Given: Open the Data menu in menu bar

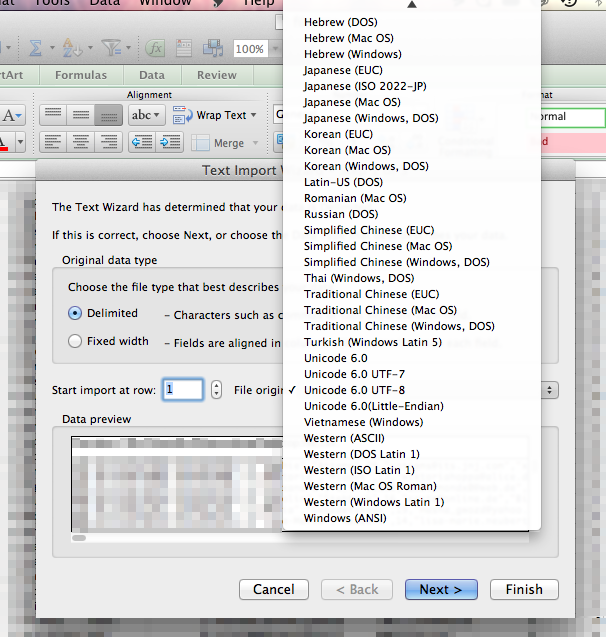Looking at the screenshot, I should [104, 3].
